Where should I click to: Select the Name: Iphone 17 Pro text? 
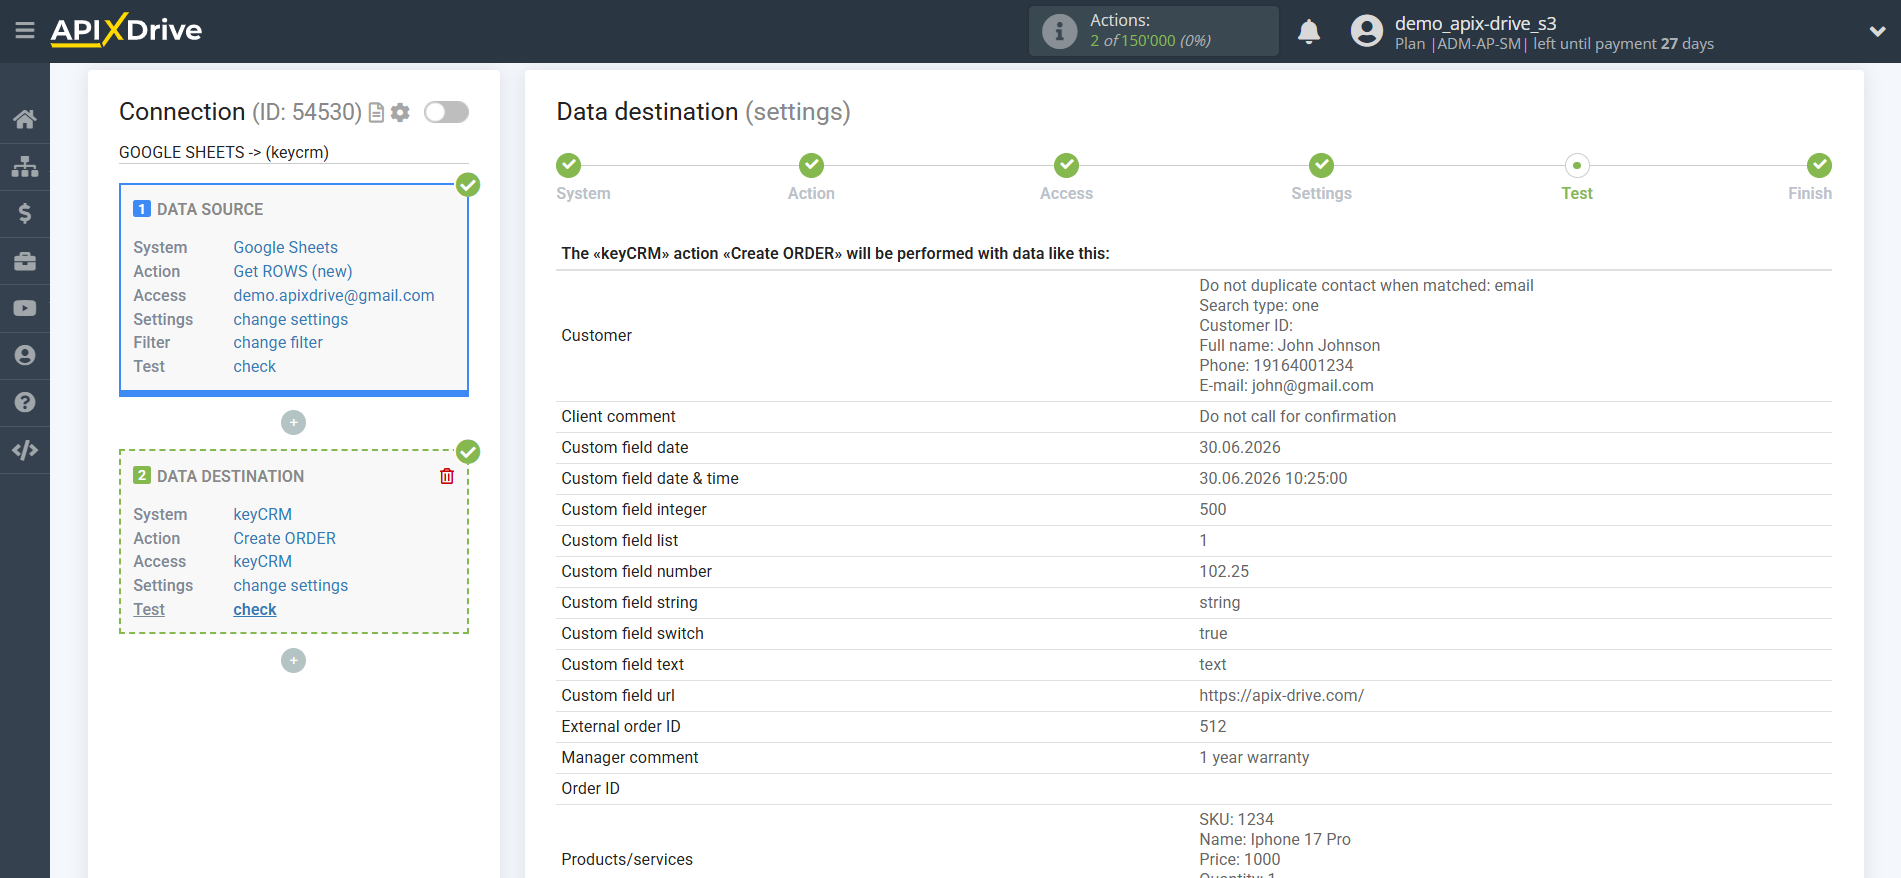(x=1275, y=839)
